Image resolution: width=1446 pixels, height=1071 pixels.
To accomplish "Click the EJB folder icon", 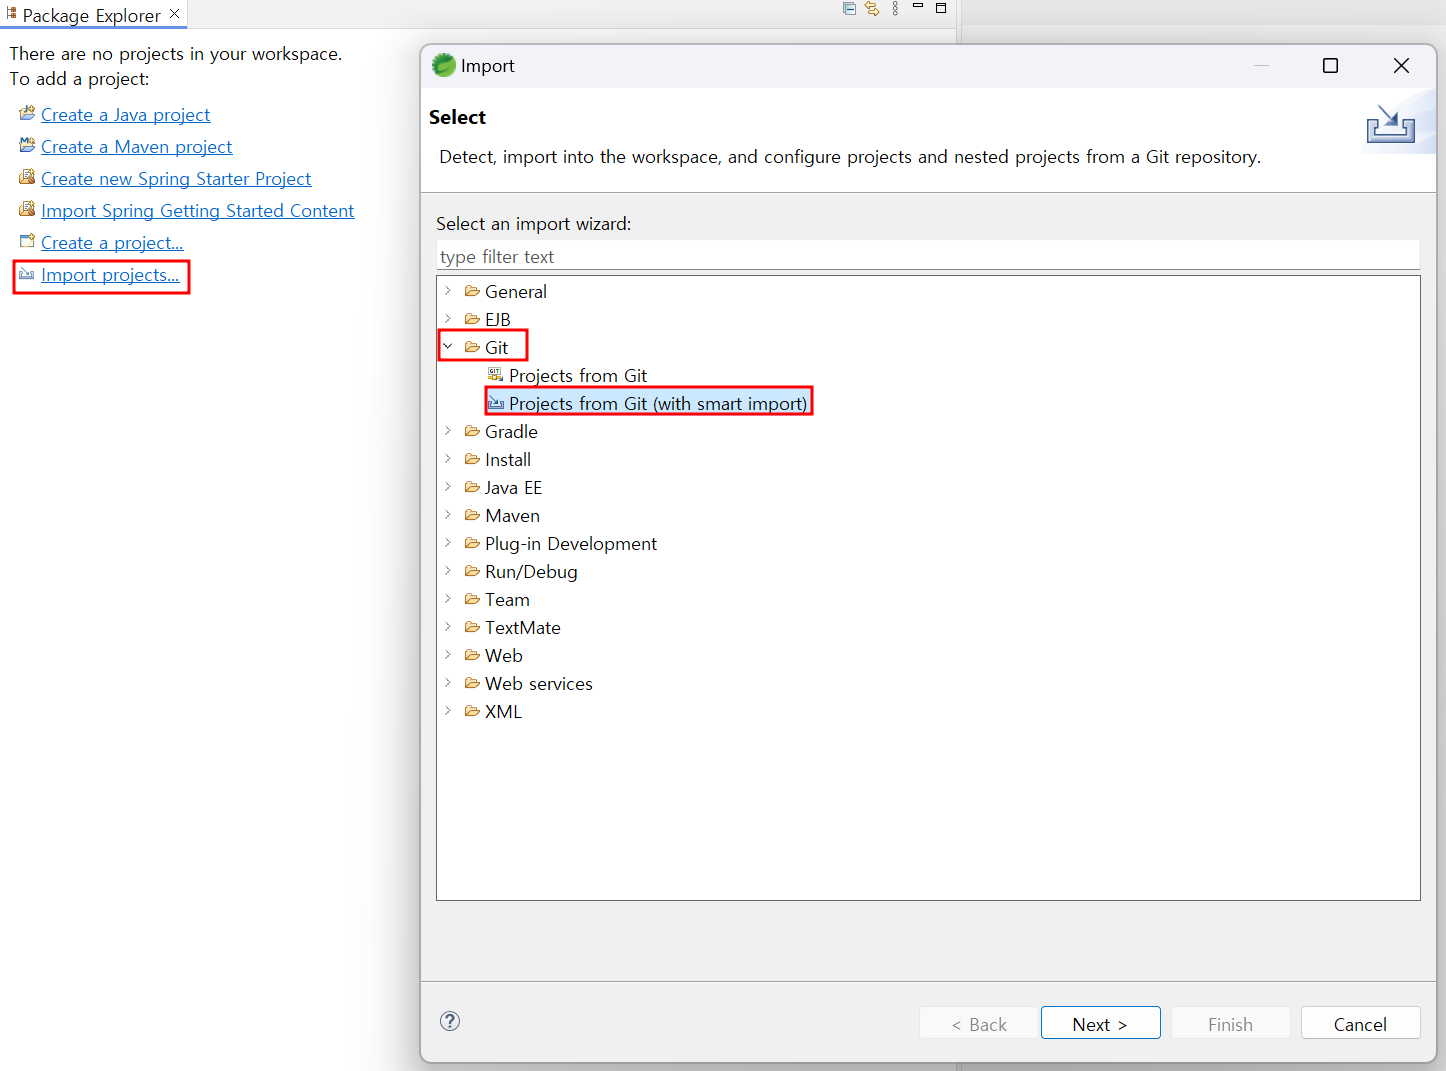I will click(472, 319).
